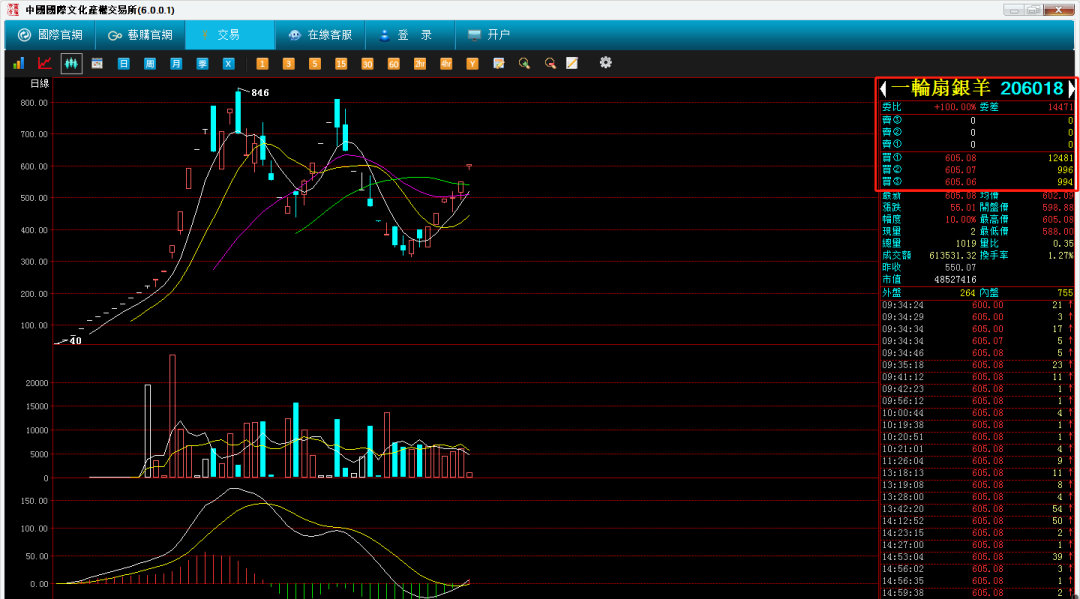The image size is (1080, 599).
Task: Switch to monthly period (月) chart
Action: tap(176, 63)
